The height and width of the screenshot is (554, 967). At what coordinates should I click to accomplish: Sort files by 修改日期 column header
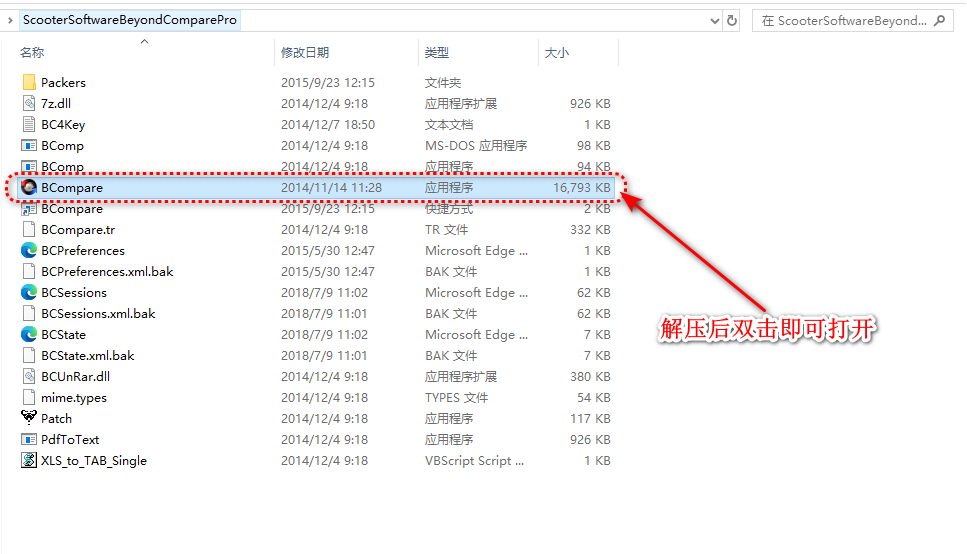(x=305, y=52)
